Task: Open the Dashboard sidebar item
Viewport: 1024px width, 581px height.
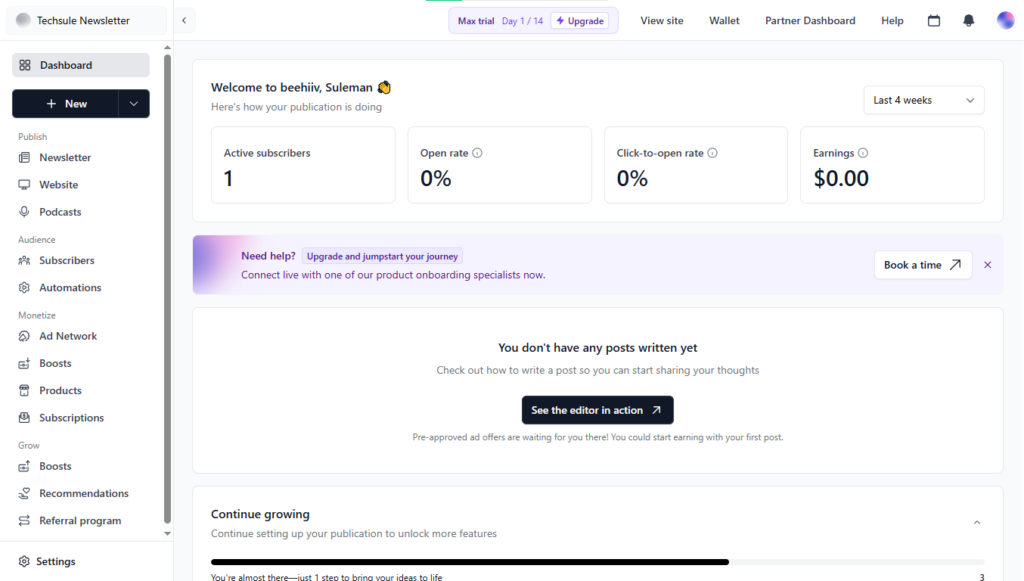Action: (80, 65)
